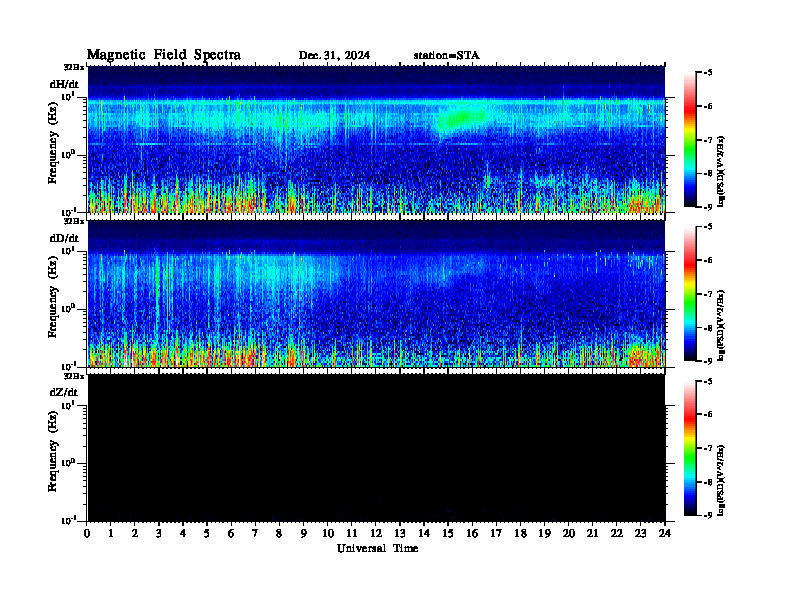Click the dH/dt spectrogram plot area
The image size is (792, 612).
376,139
